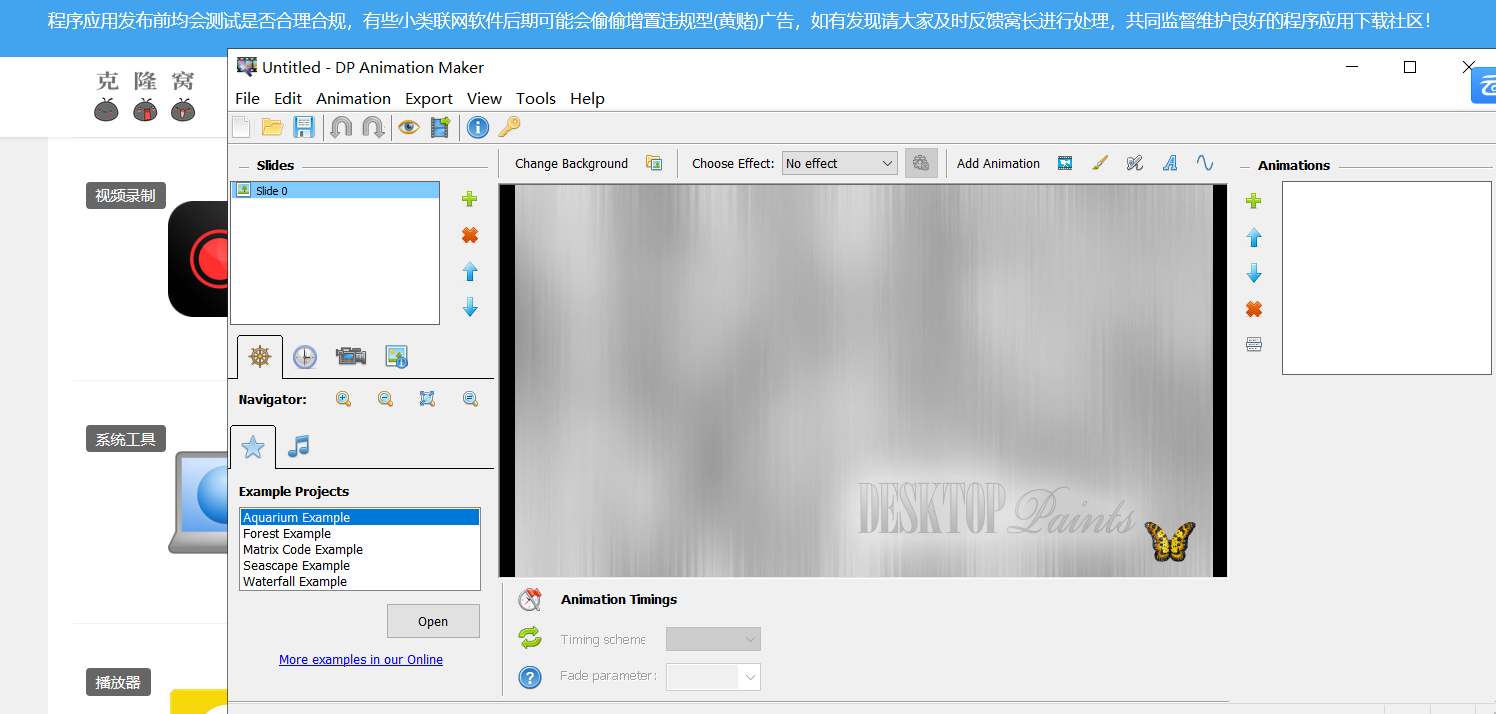Image resolution: width=1496 pixels, height=714 pixels.
Task: Click the animation tool icon next to the brush
Action: tap(1134, 163)
